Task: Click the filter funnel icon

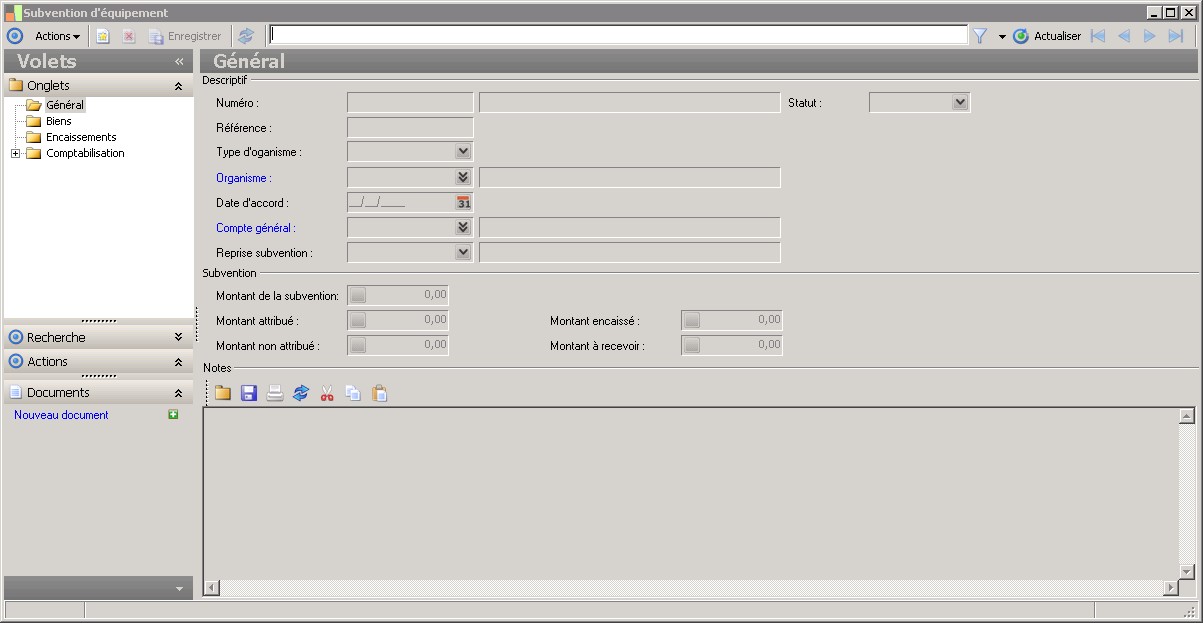Action: click(x=980, y=36)
